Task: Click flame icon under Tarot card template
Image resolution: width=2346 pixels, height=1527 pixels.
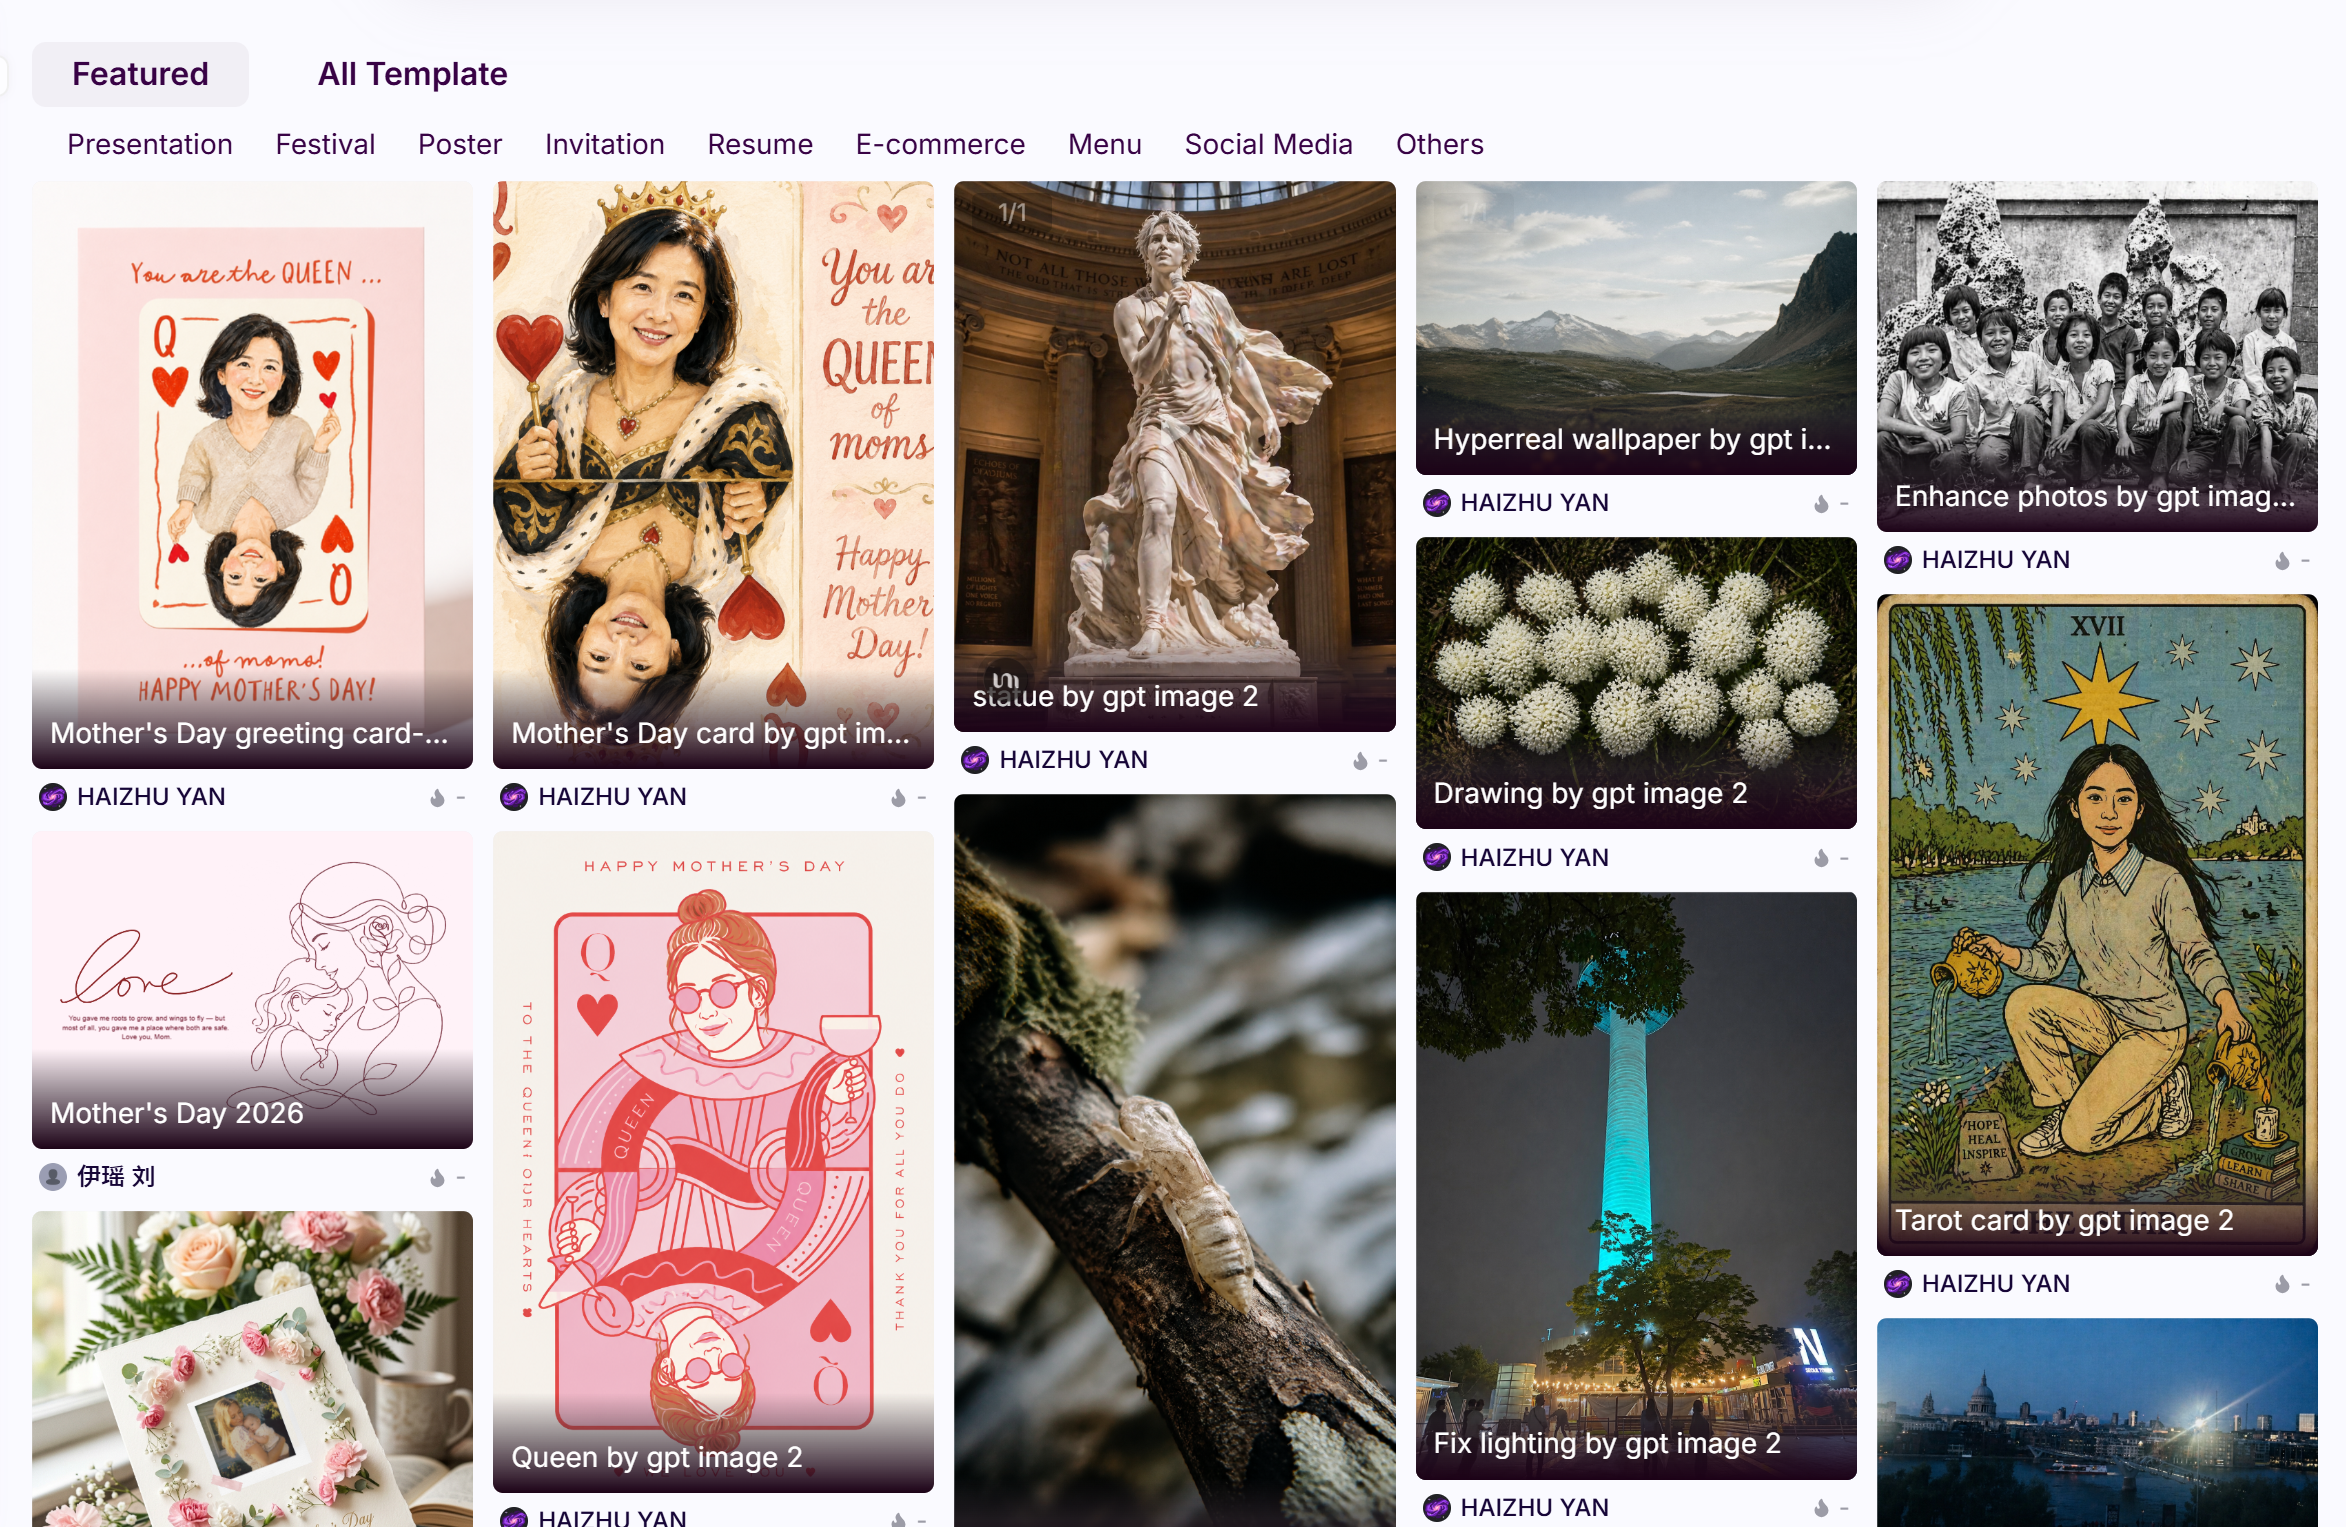Action: pos(2282,1284)
